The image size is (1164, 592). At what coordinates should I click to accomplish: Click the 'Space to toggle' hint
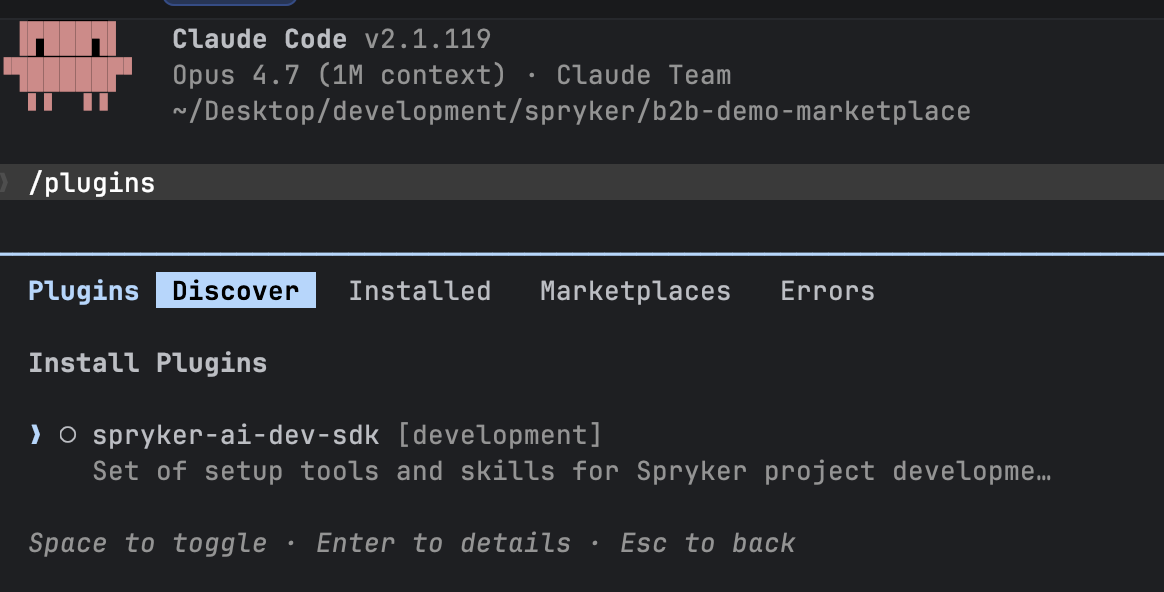(148, 544)
